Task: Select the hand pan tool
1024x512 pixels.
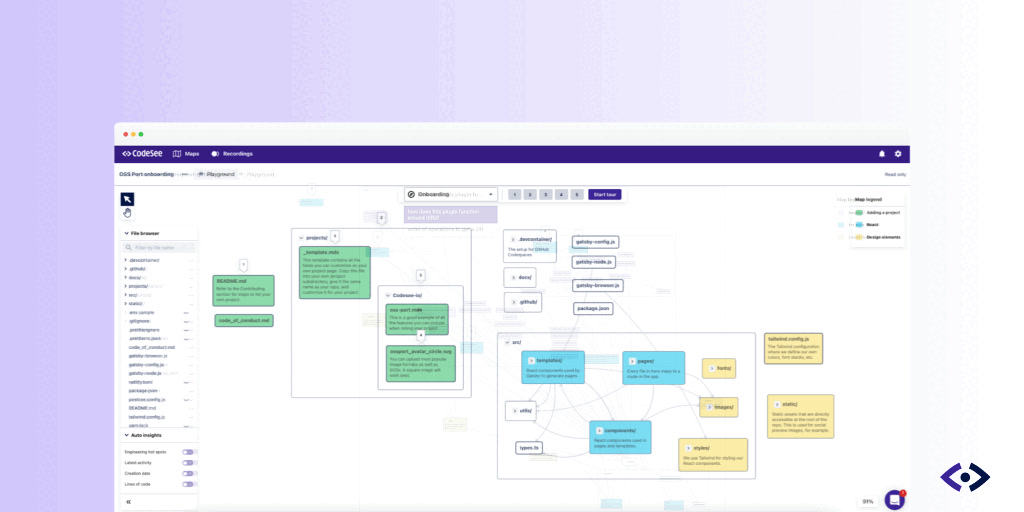Action: pos(127,213)
